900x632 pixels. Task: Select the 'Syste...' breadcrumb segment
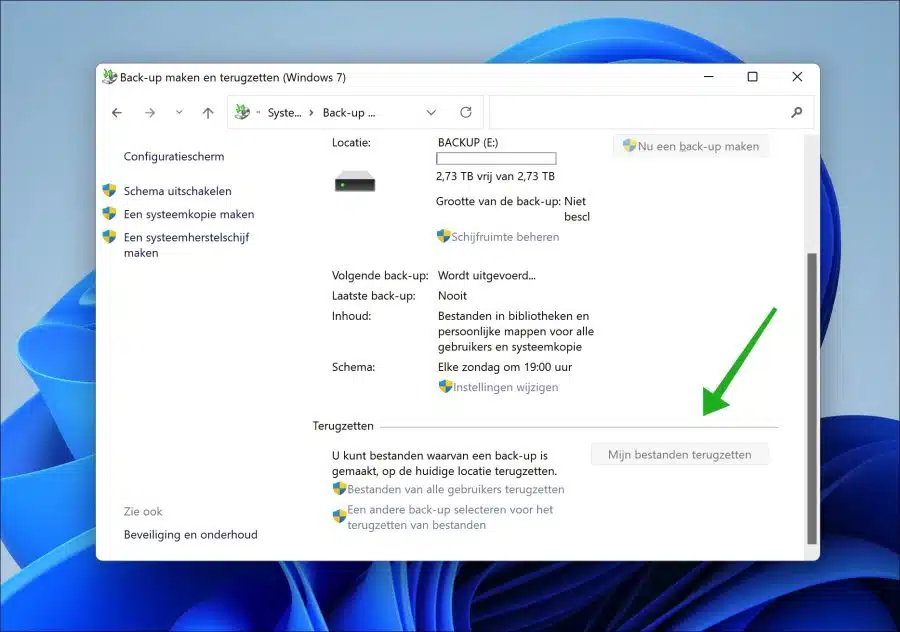(284, 113)
